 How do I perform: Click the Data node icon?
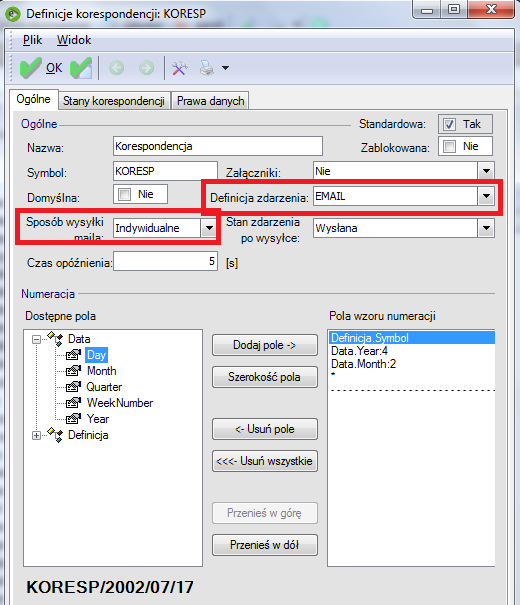[55, 338]
